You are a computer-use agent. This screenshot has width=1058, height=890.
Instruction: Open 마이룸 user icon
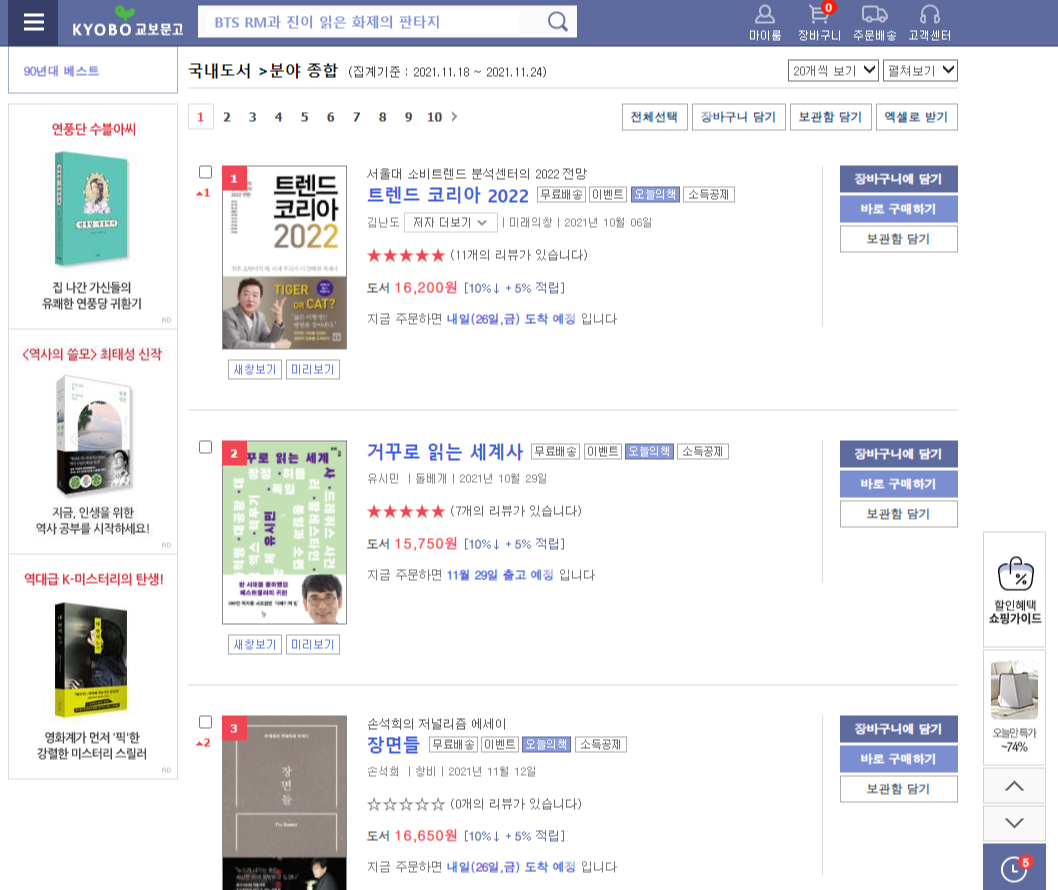click(764, 23)
